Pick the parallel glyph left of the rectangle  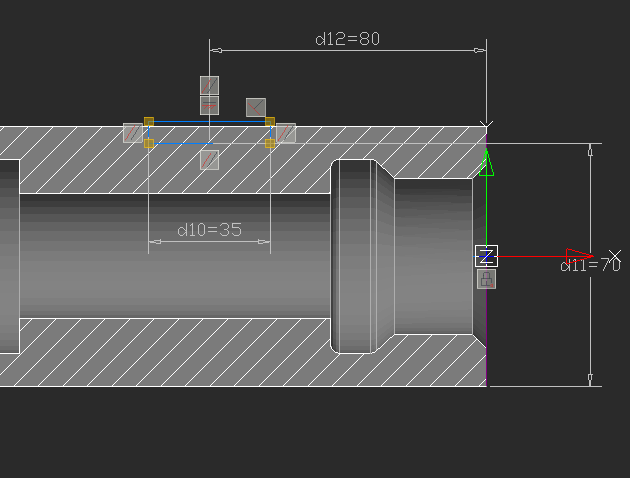132,132
